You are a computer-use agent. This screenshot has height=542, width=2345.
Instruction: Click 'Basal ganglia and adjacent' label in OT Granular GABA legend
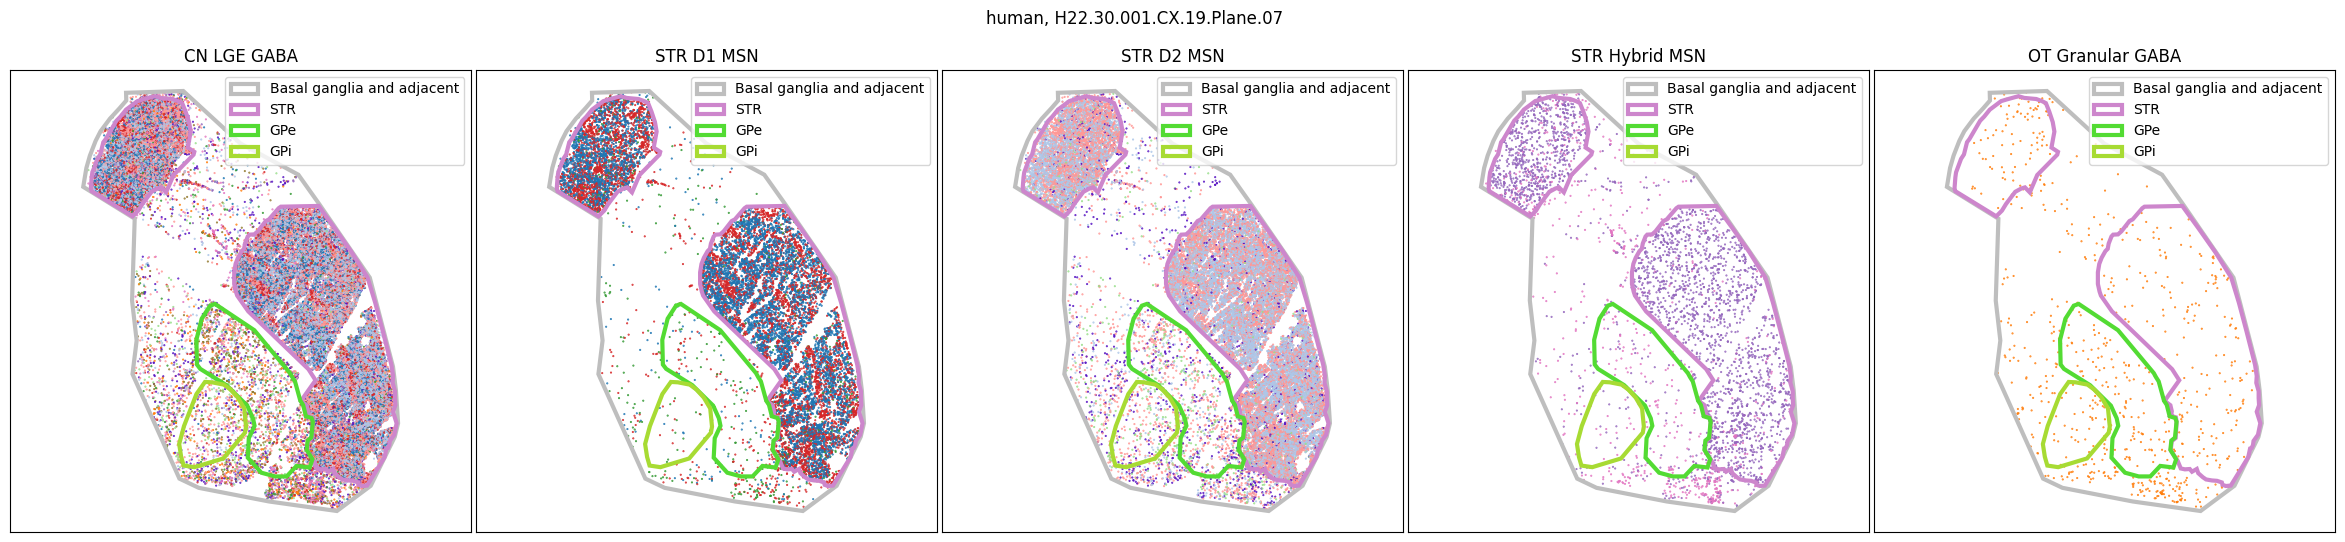2227,89
